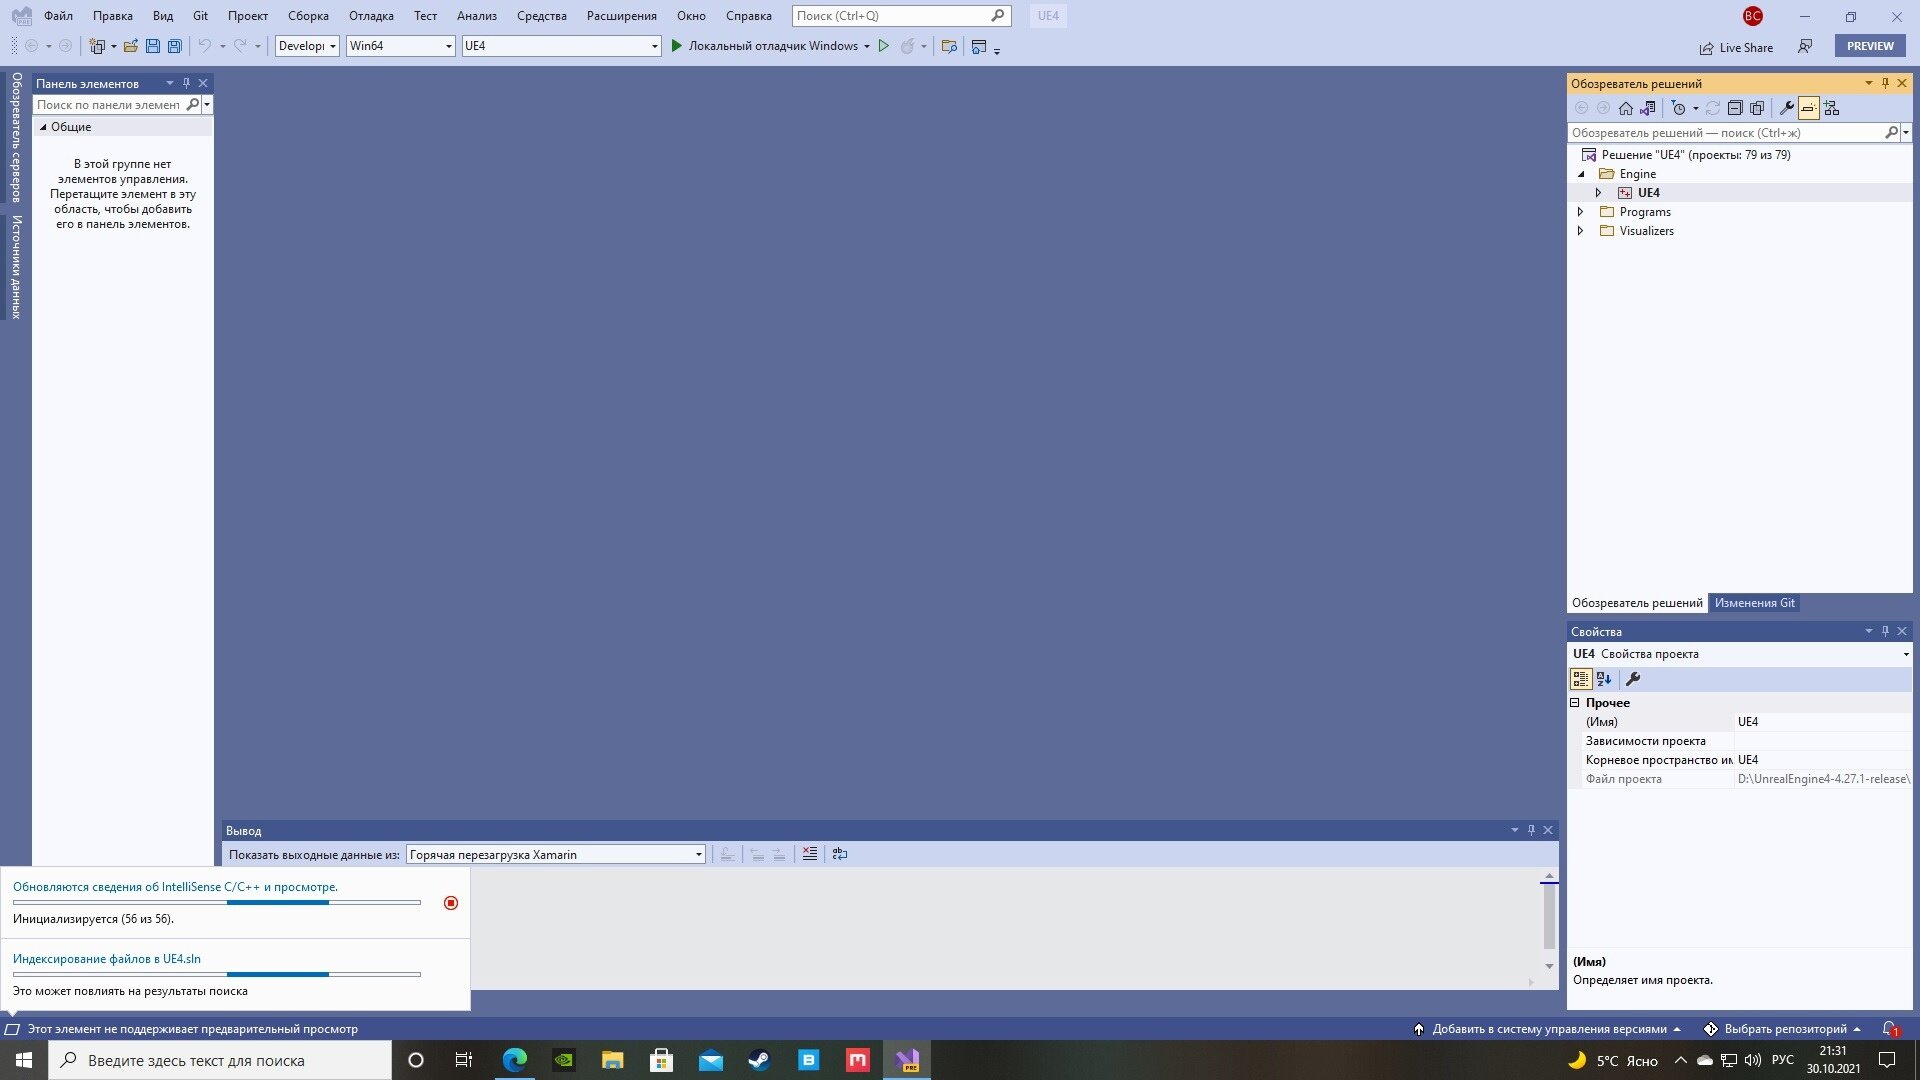Start without debugging using green outline arrow
Image resolution: width=1920 pixels, height=1080 pixels.
(883, 46)
